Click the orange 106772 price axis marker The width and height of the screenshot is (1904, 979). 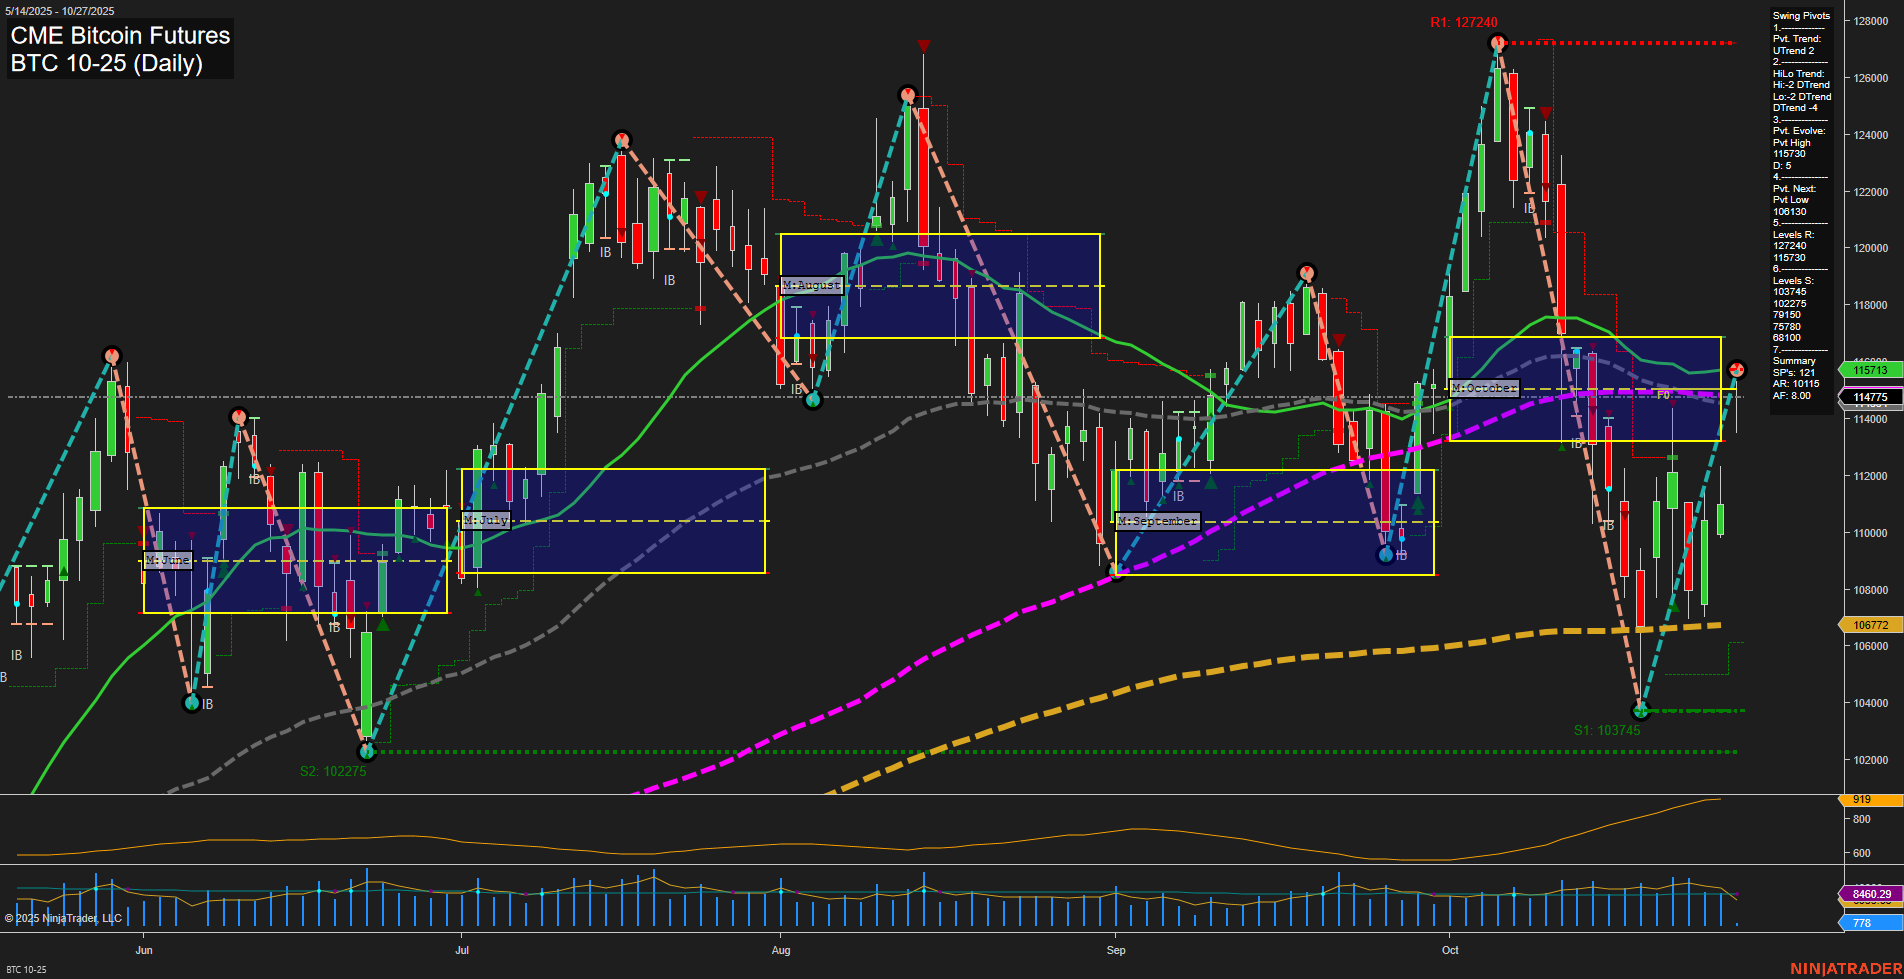point(1870,625)
